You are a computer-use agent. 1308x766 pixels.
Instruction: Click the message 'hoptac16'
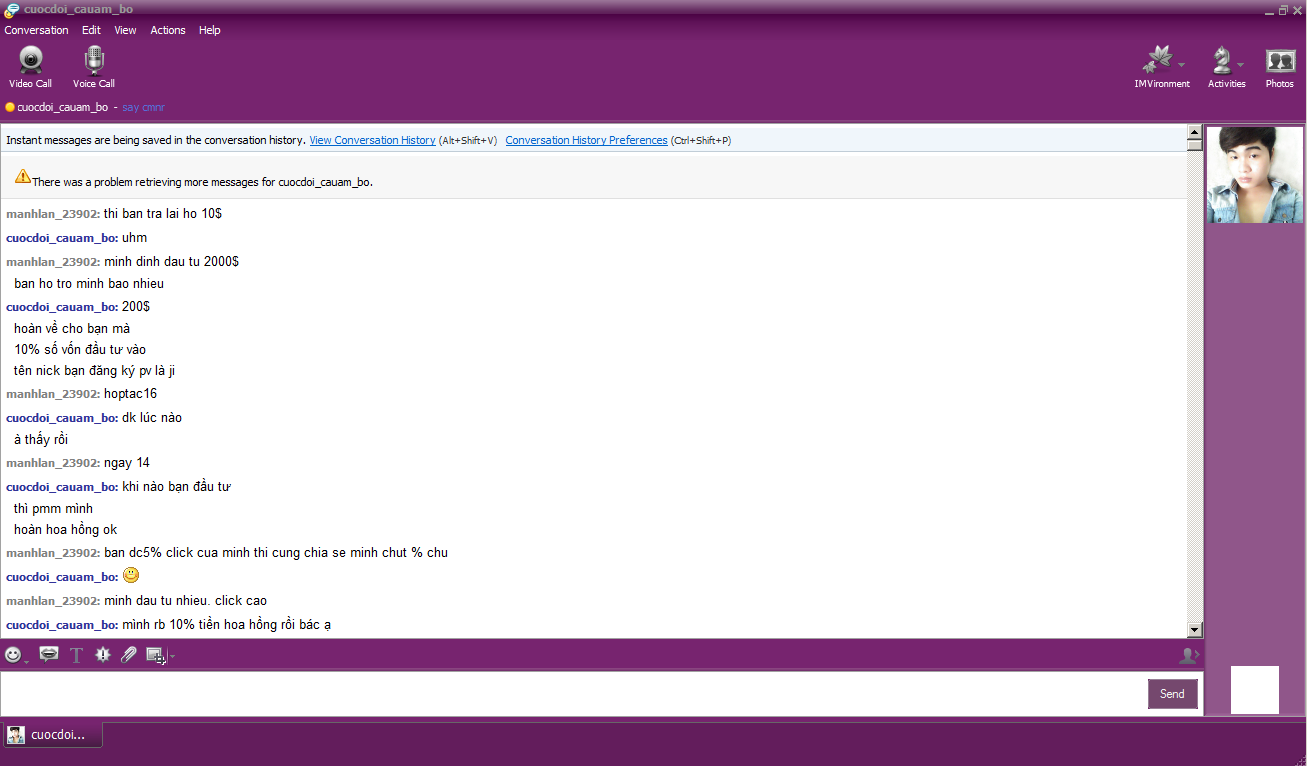click(130, 394)
